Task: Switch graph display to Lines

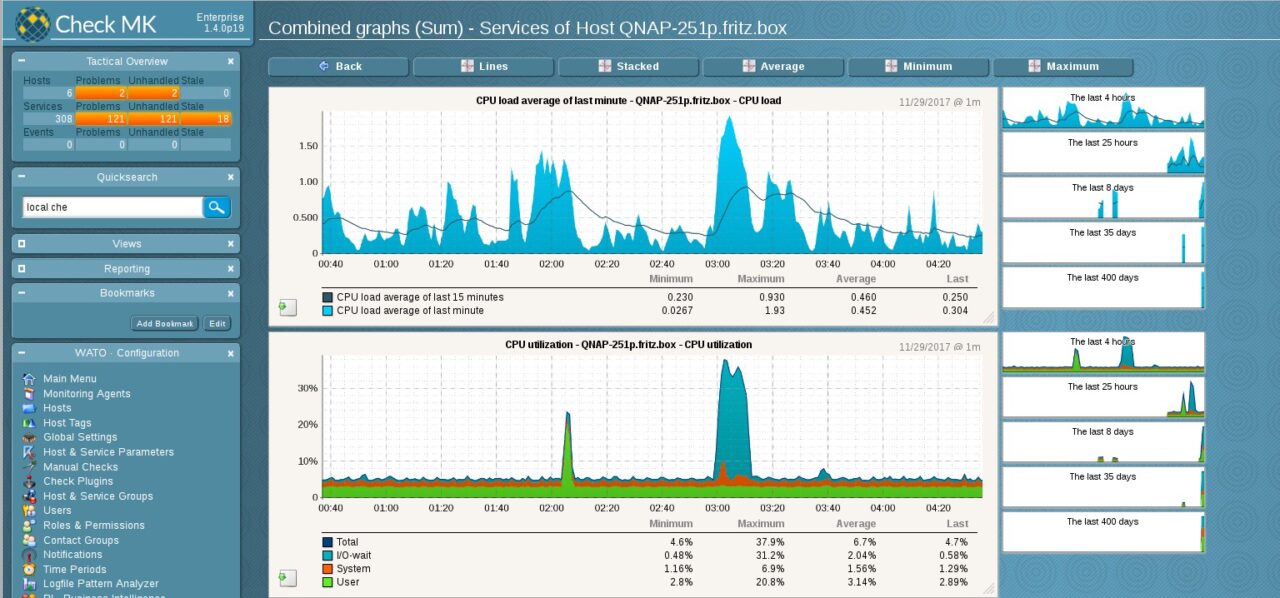Action: tap(483, 66)
